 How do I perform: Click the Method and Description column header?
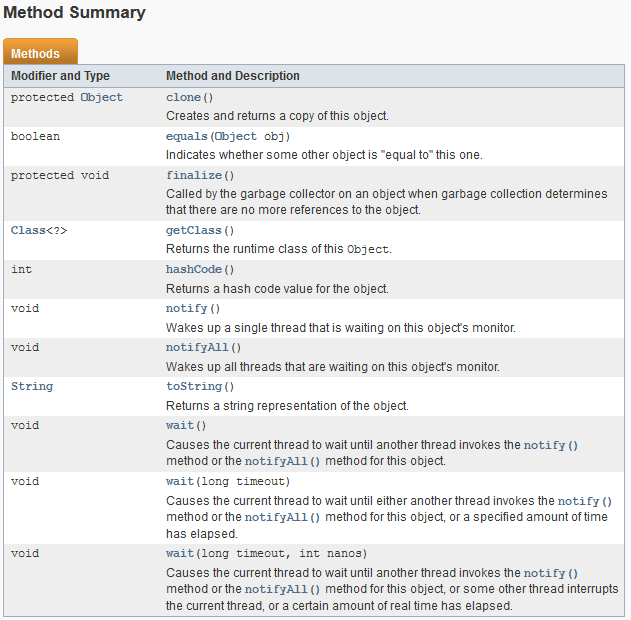click(233, 76)
